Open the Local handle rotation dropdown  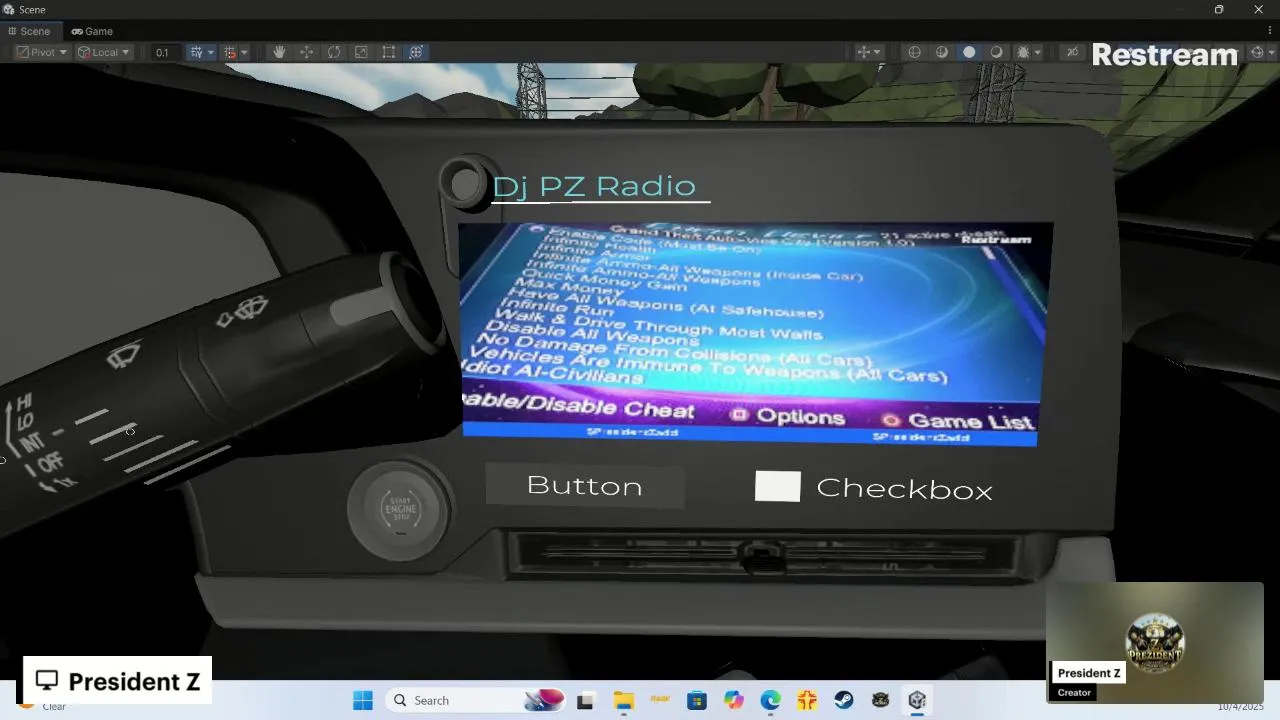[104, 52]
